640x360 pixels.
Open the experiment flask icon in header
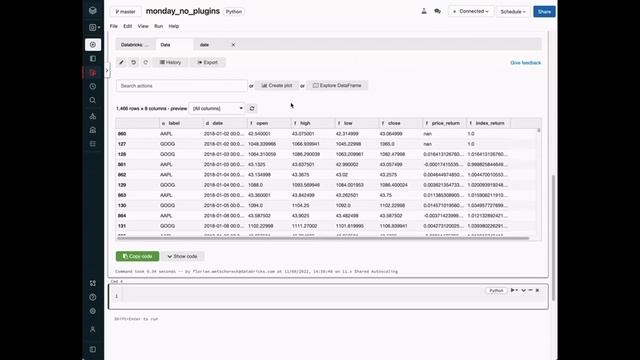point(424,11)
